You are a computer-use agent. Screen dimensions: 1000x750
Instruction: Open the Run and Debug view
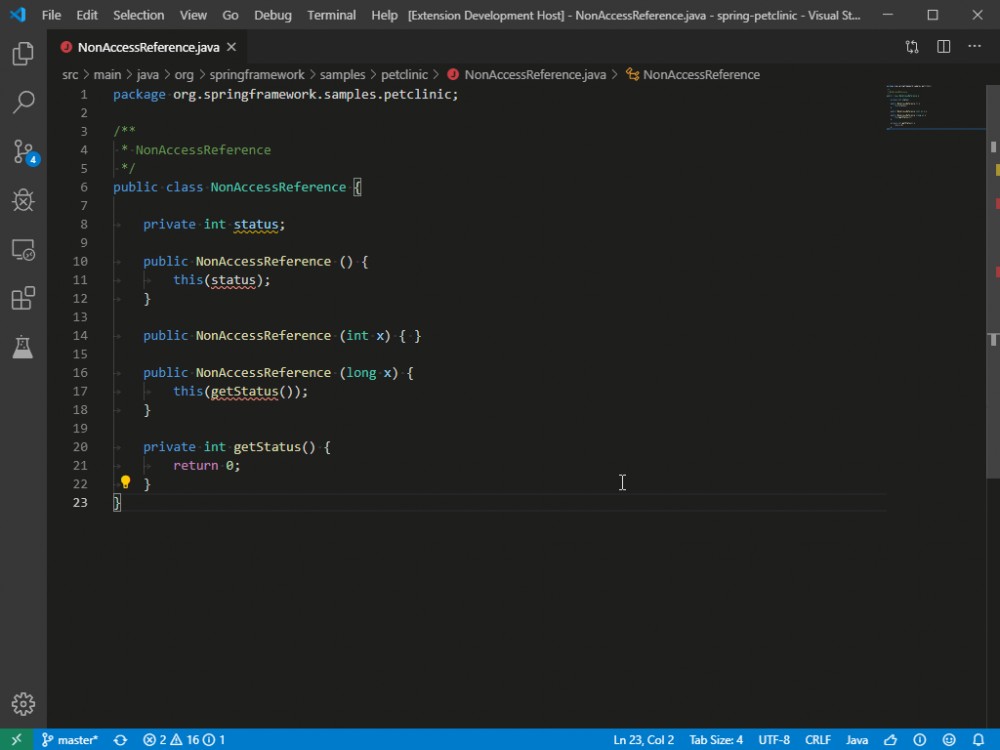24,200
